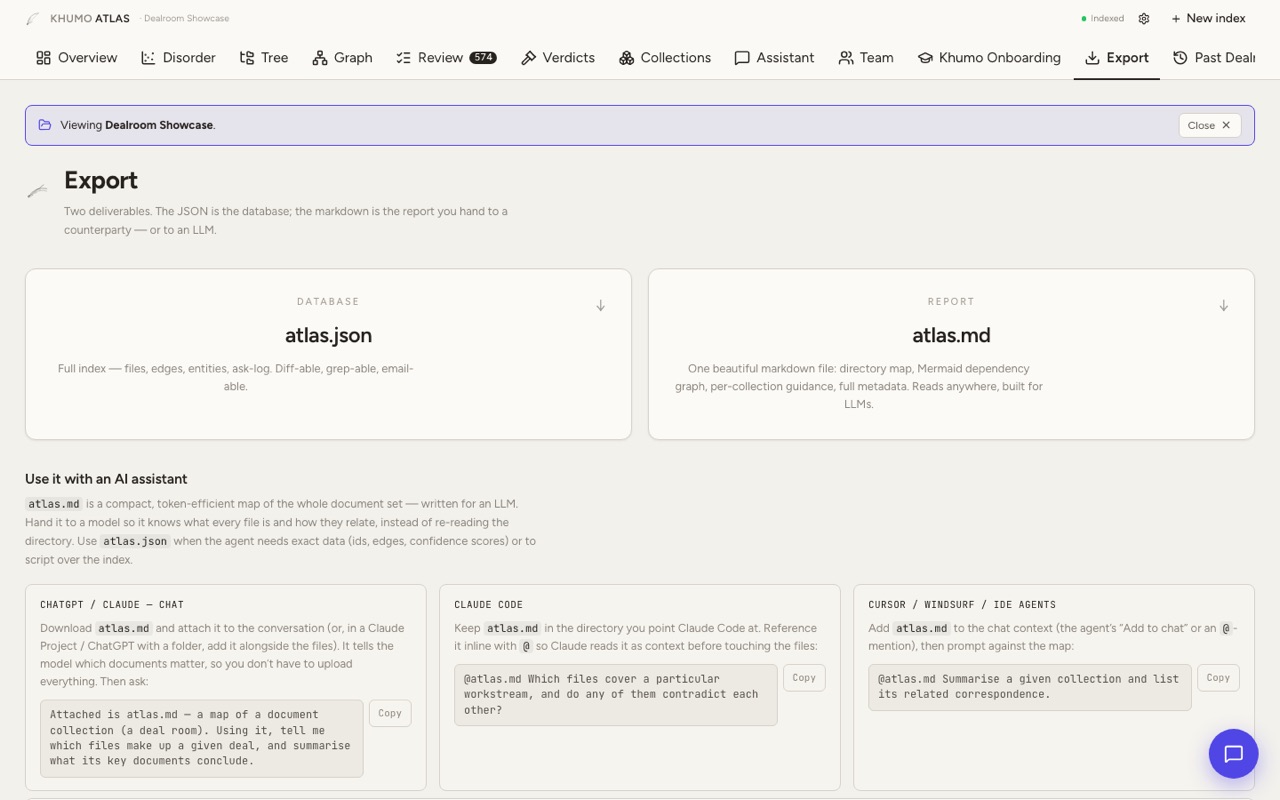Close the Dealroom Showcase banner
The image size is (1280, 800).
tap(1210, 125)
